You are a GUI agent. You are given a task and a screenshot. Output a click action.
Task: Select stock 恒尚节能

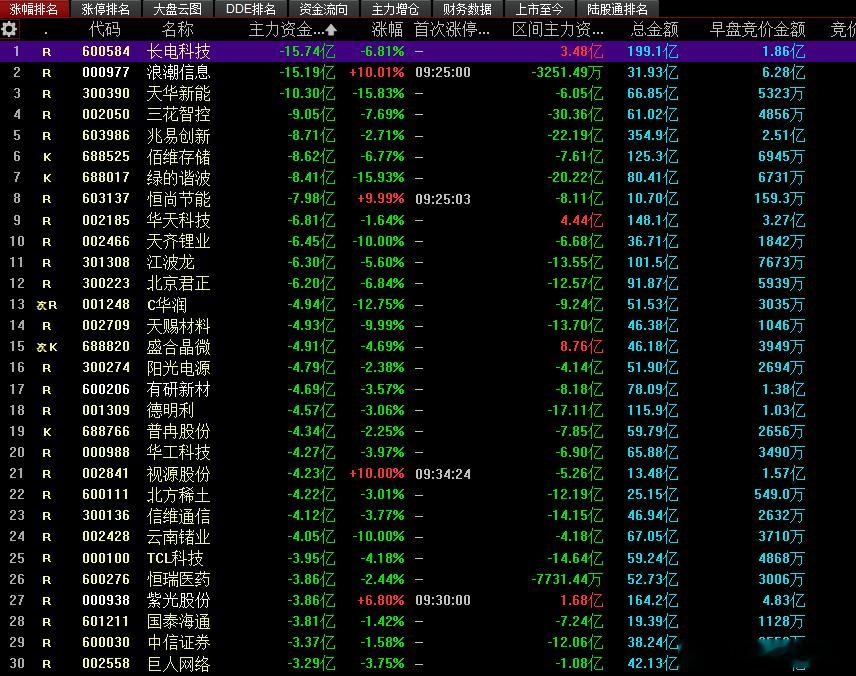[179, 199]
